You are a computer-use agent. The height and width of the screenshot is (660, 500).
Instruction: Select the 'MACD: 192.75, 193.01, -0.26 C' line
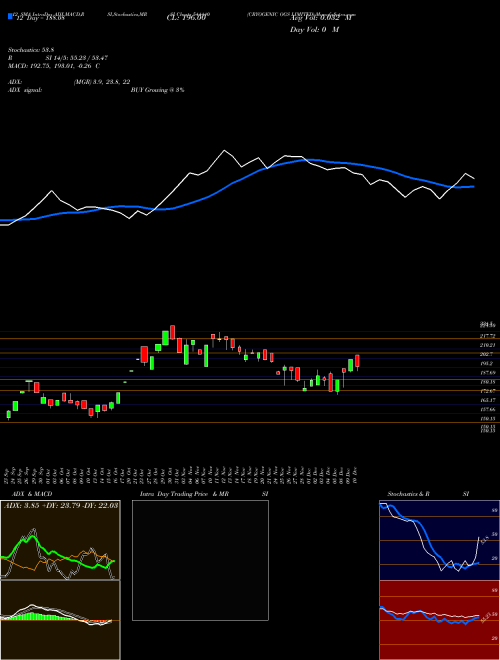54,66
